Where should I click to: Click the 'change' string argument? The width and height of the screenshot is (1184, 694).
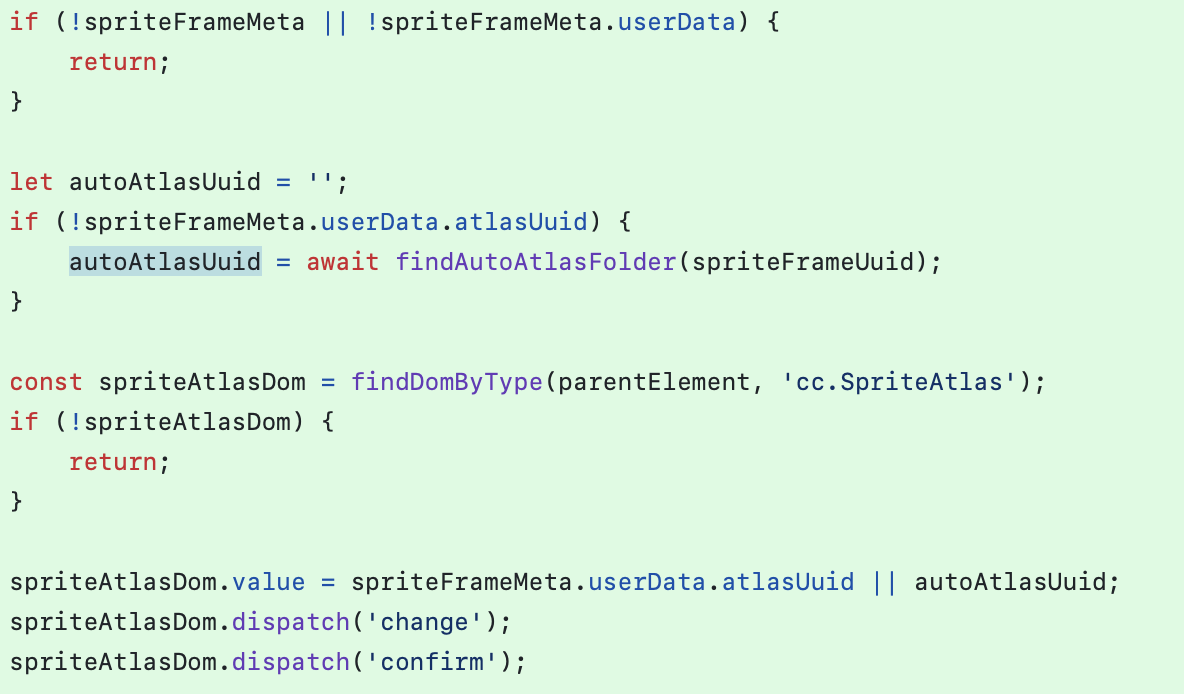(425, 622)
